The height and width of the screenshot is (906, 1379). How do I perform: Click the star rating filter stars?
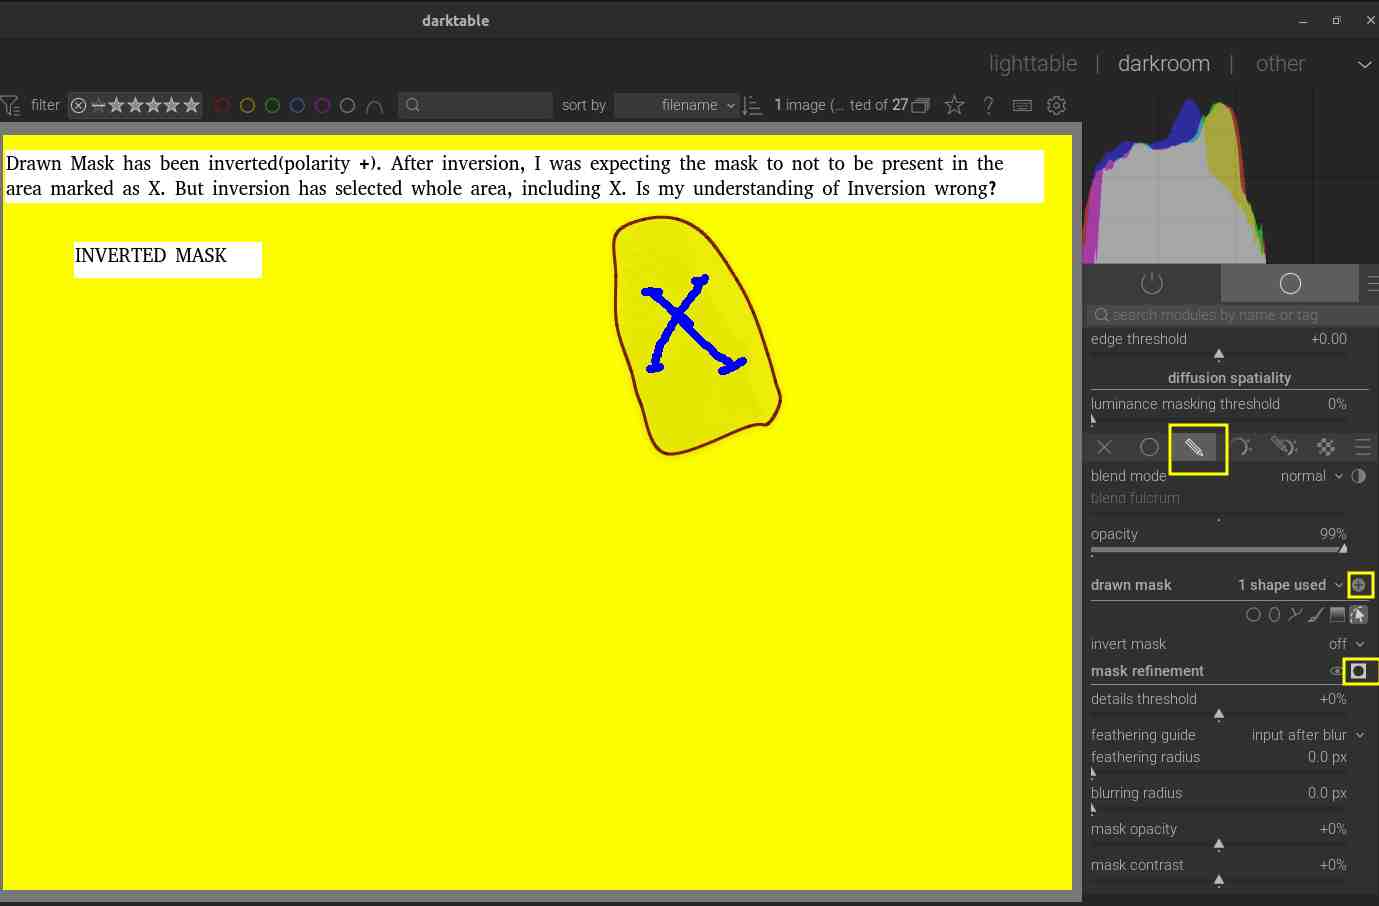click(153, 105)
